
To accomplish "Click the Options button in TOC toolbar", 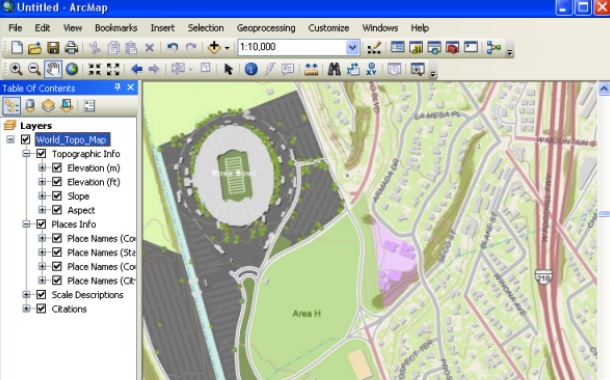I will pyautogui.click(x=89, y=106).
